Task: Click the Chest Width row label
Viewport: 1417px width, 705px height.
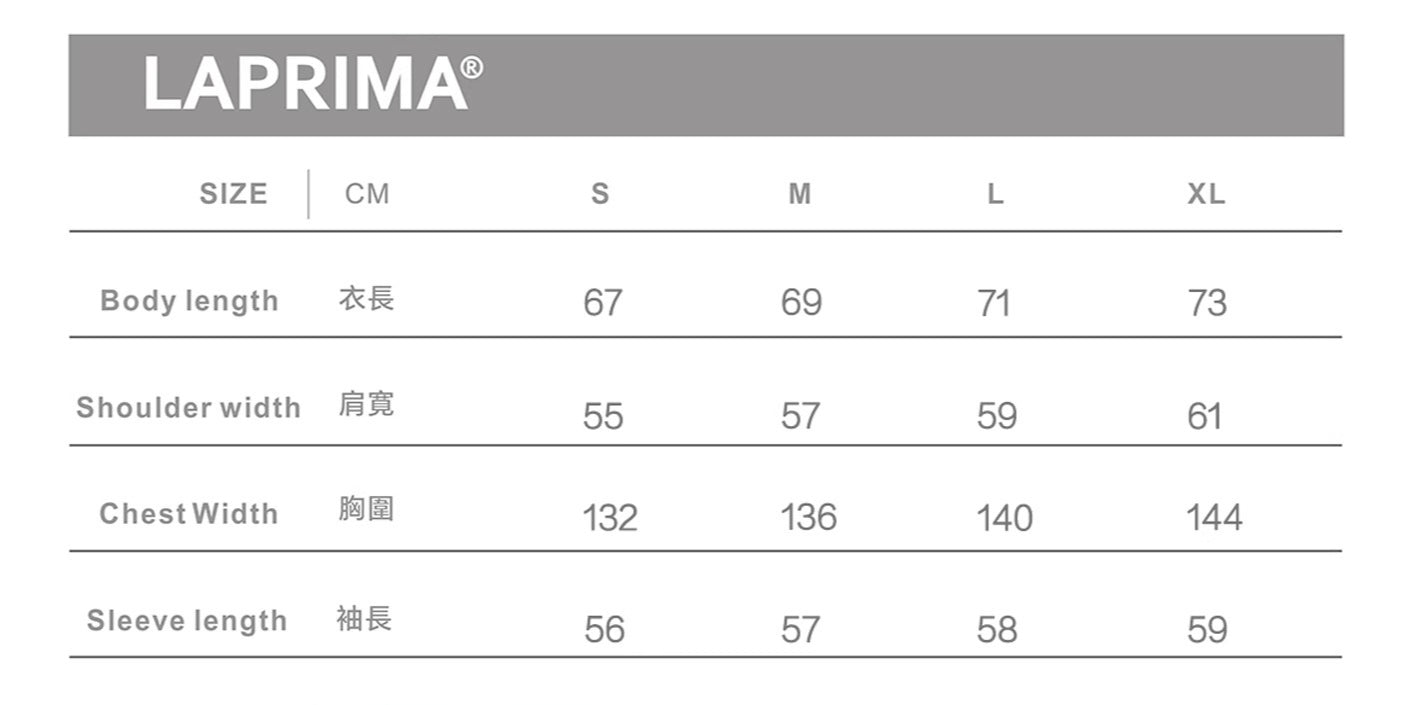Action: click(189, 514)
